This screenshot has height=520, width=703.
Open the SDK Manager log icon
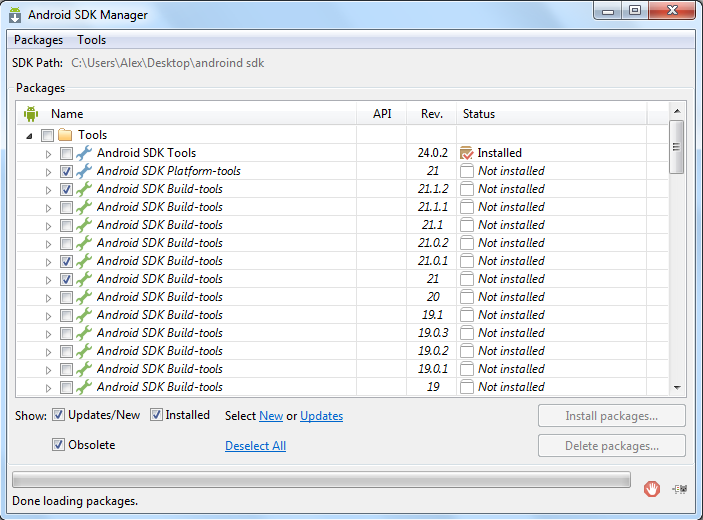680,489
